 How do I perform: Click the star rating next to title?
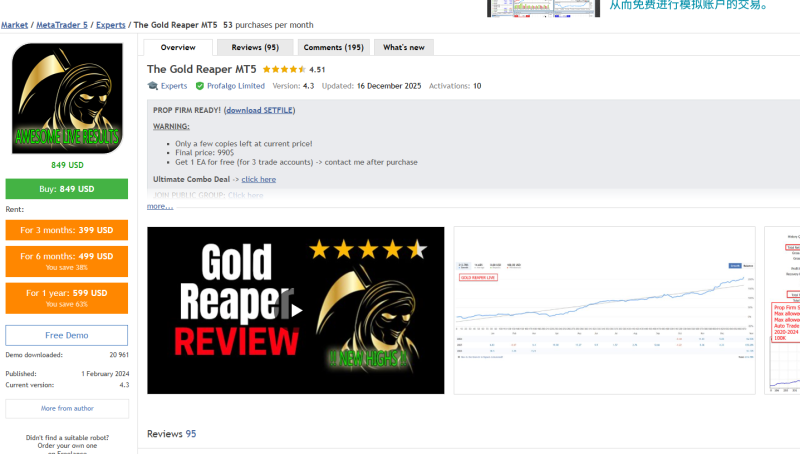(x=284, y=69)
